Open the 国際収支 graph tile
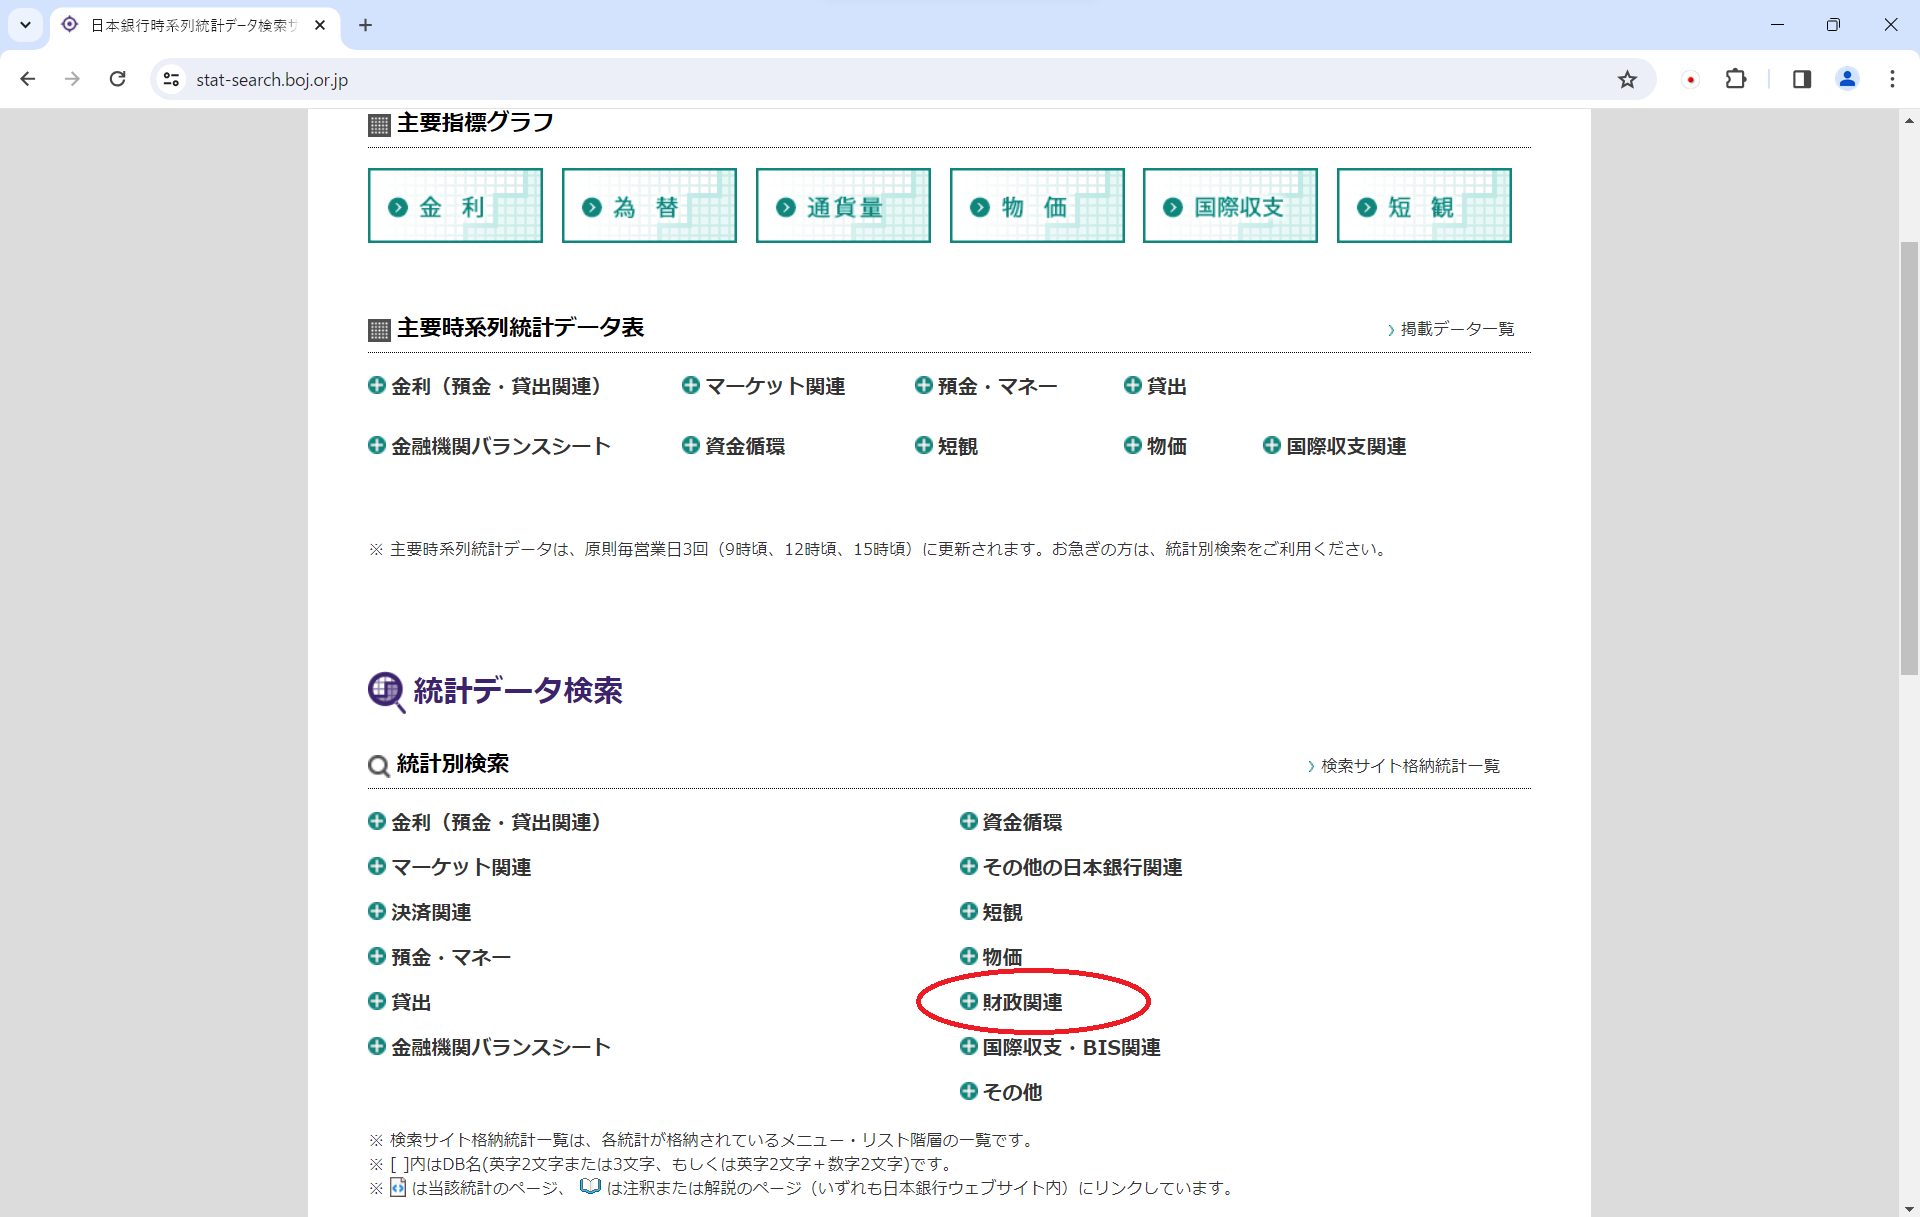 (x=1230, y=206)
